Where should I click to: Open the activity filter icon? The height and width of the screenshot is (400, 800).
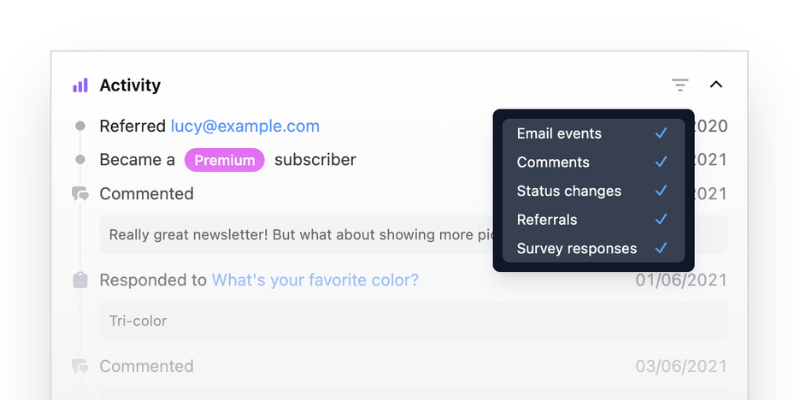680,85
